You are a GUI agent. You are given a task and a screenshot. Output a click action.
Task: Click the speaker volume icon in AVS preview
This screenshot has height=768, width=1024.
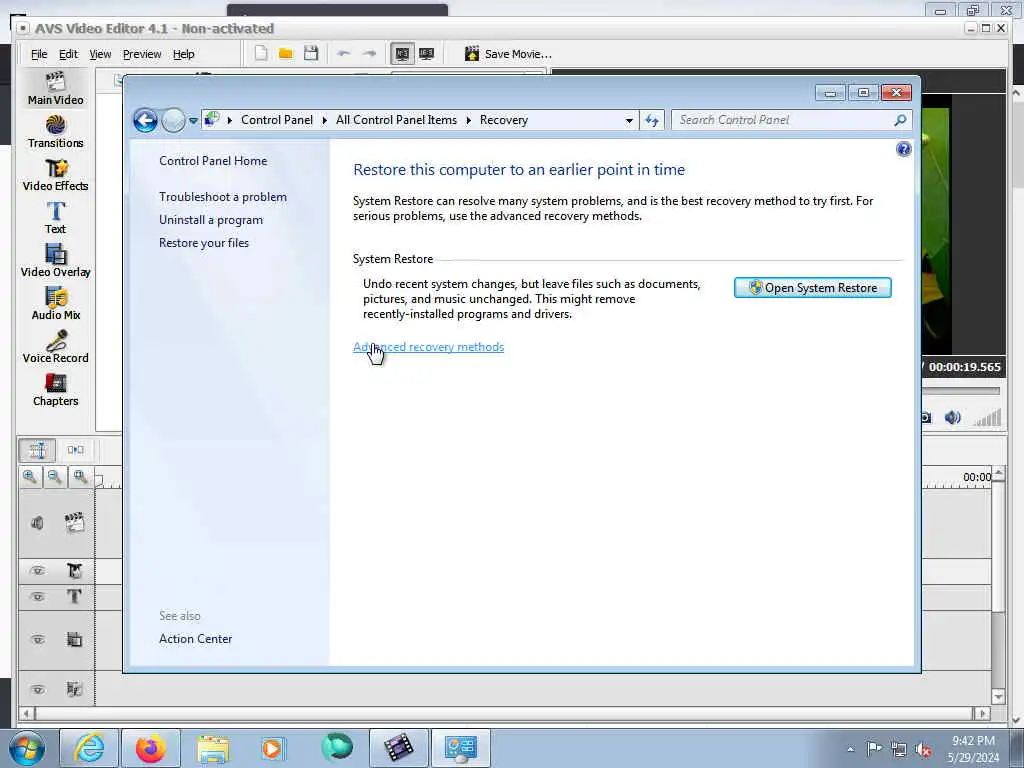click(x=953, y=417)
